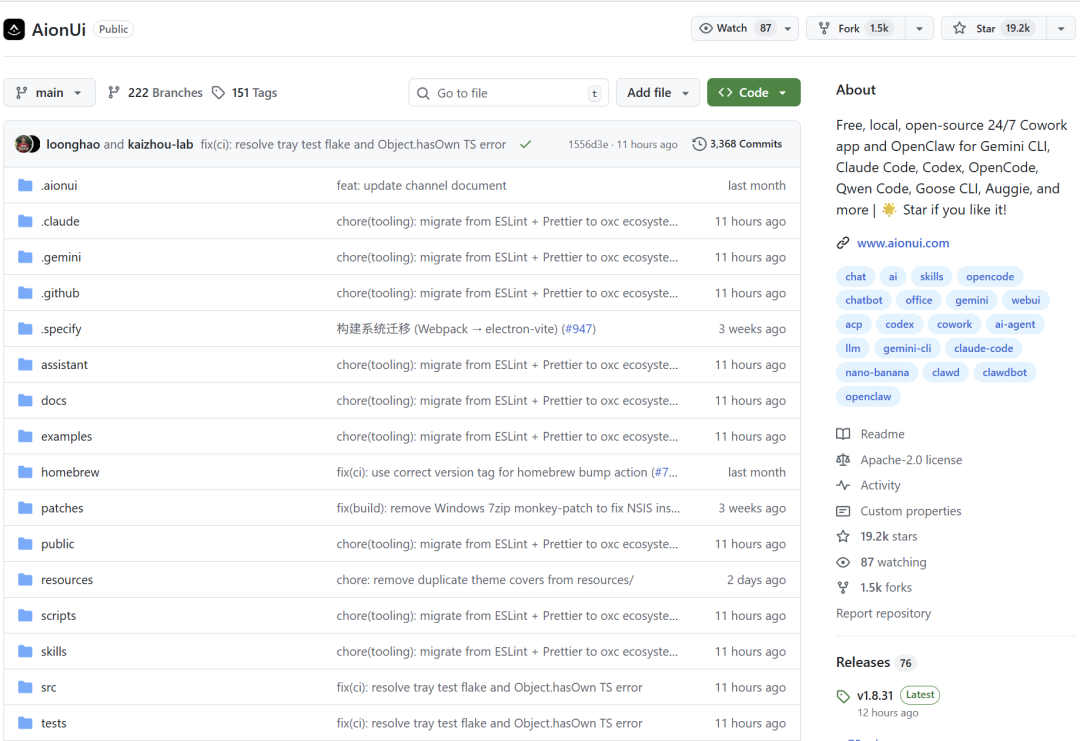Open the scripts folder
1080x741 pixels.
[58, 616]
